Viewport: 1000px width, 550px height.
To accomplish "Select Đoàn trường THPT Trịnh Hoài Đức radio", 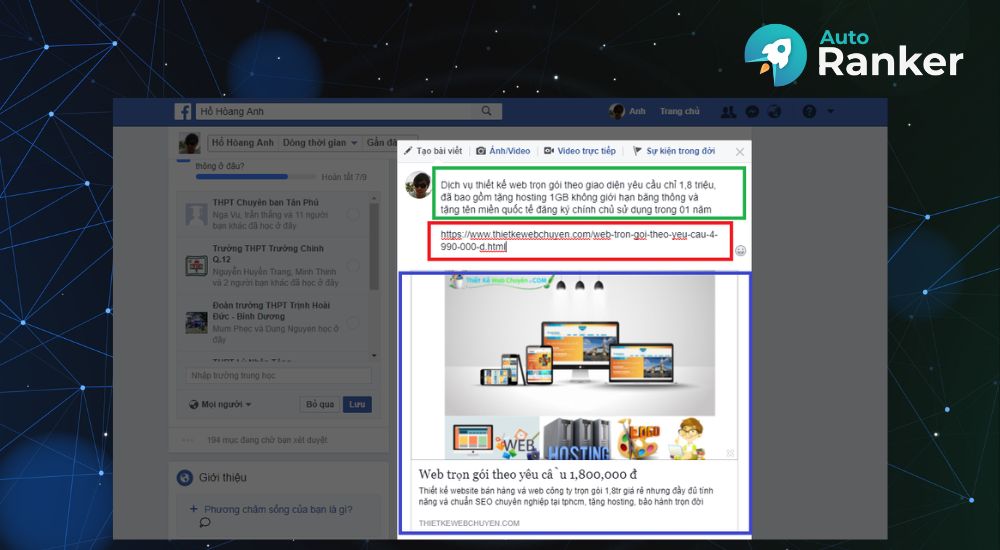I will tap(353, 322).
